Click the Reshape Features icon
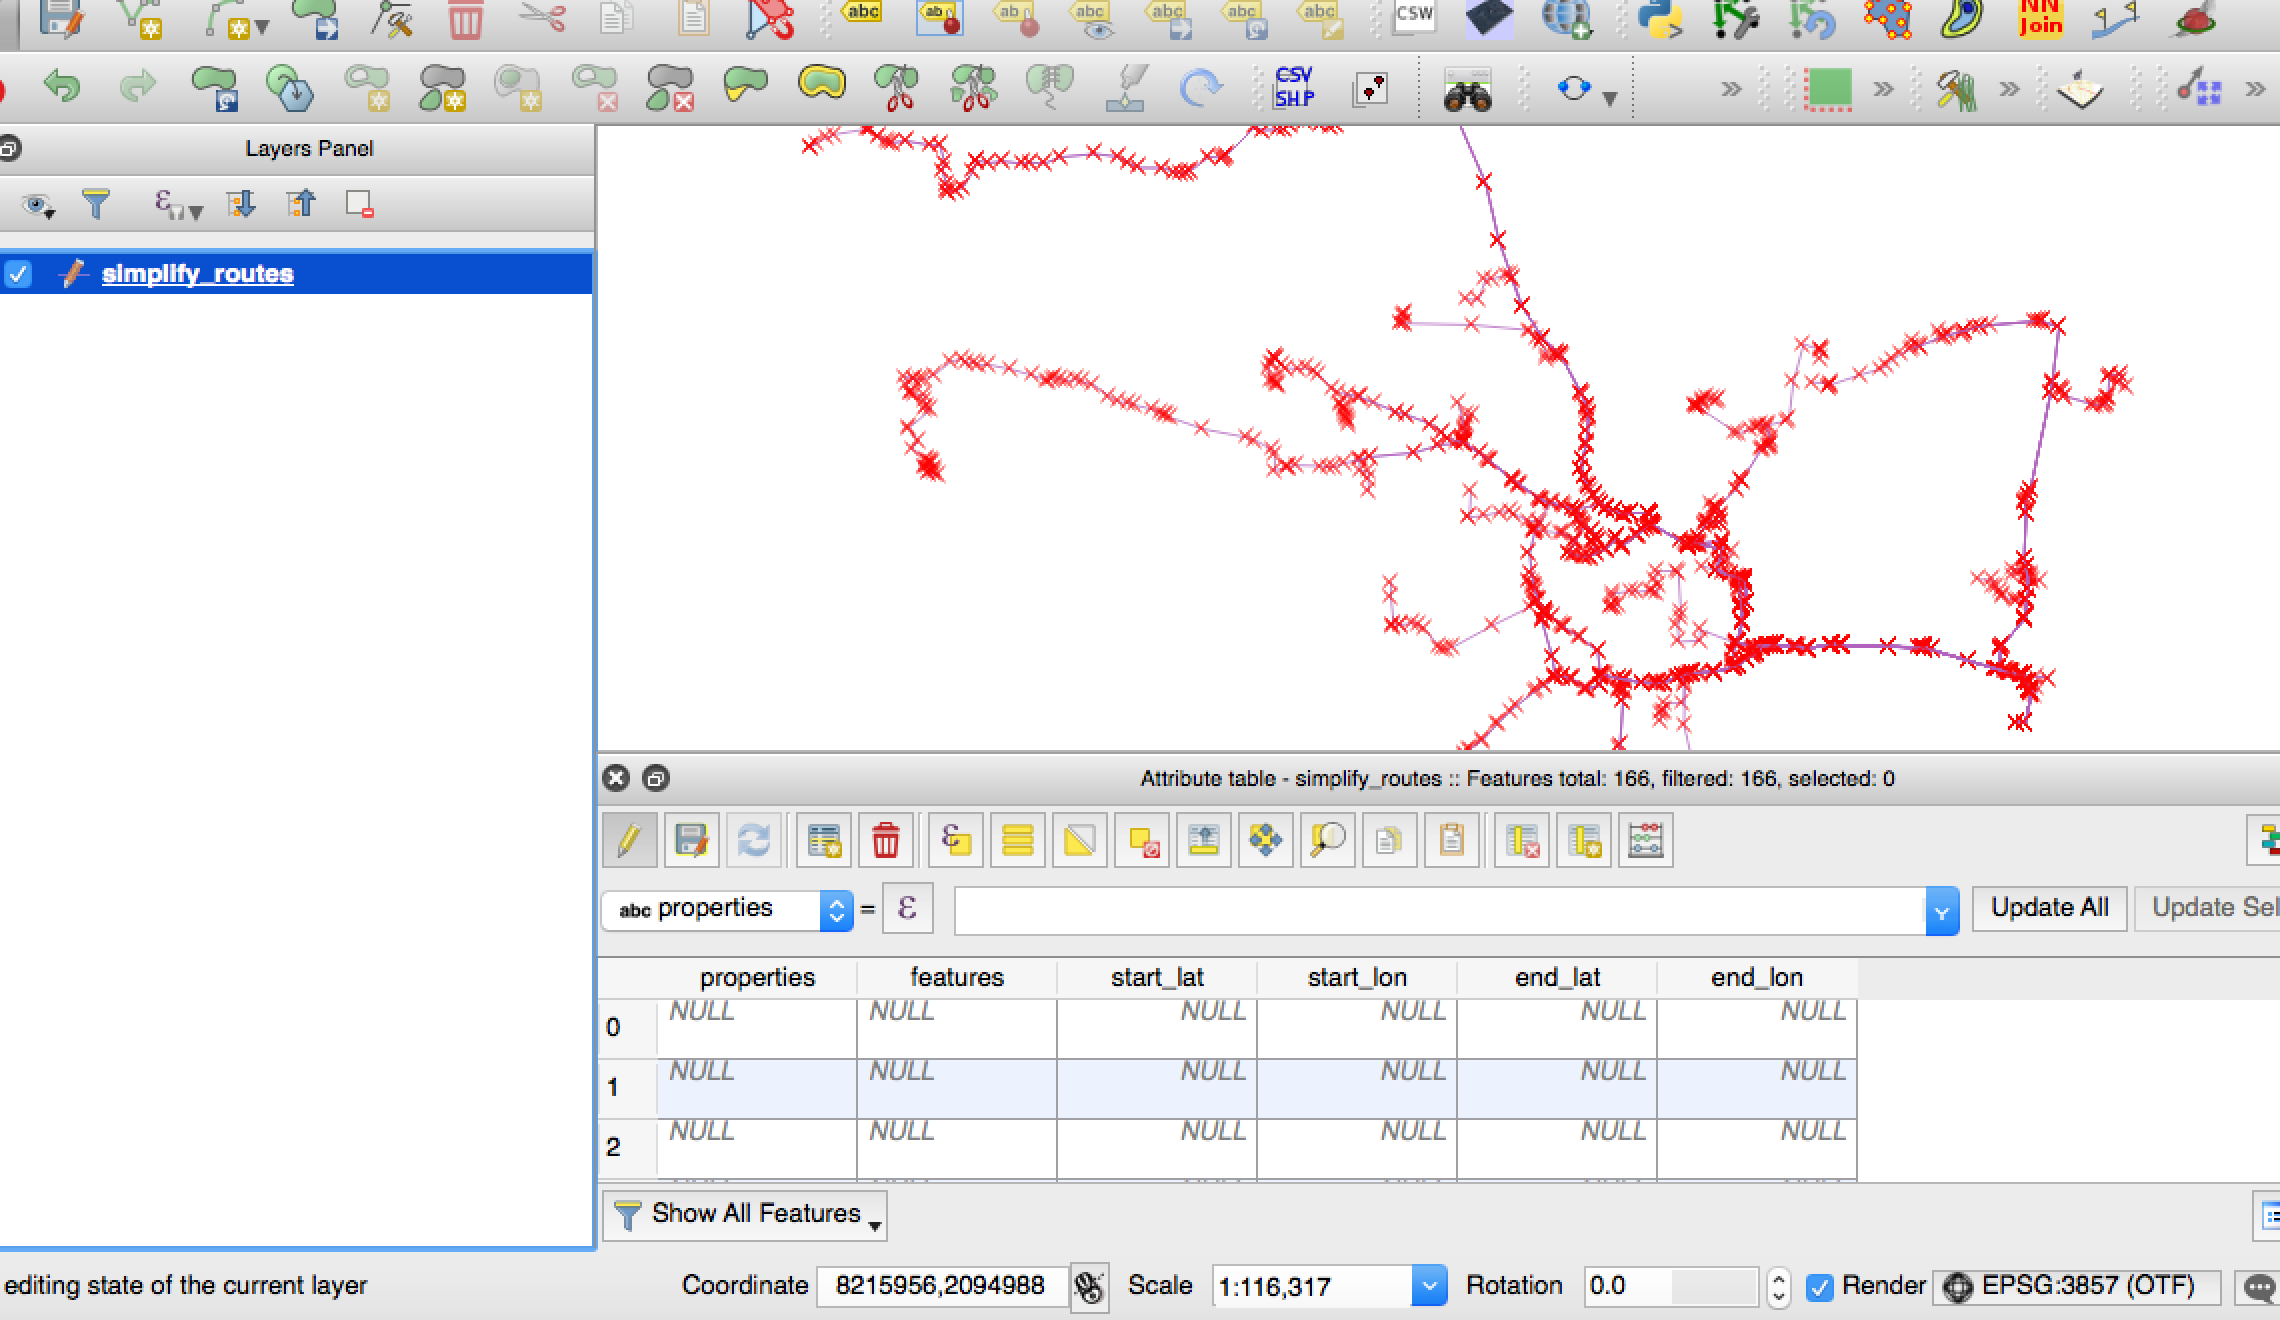The width and height of the screenshot is (2280, 1320). (x=745, y=85)
